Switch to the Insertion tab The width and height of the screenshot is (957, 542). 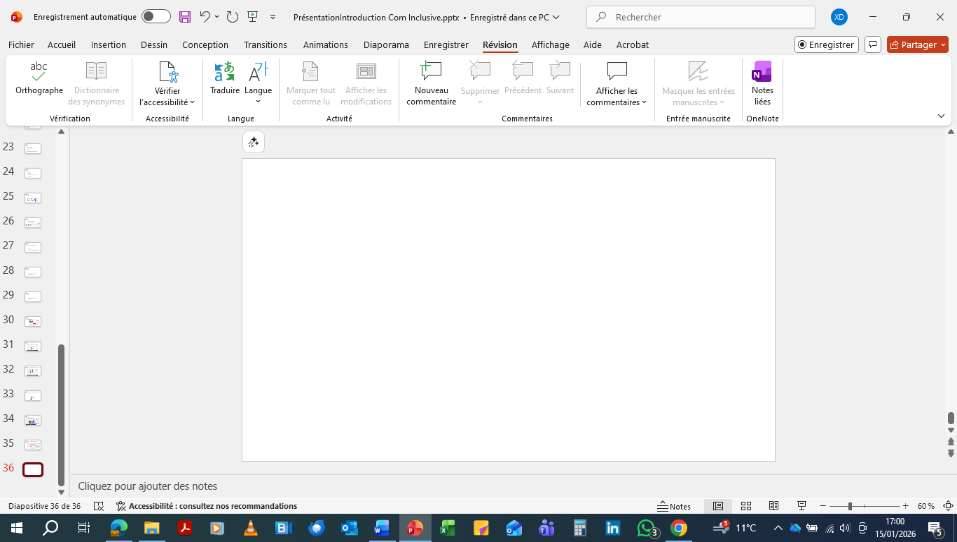(x=108, y=45)
